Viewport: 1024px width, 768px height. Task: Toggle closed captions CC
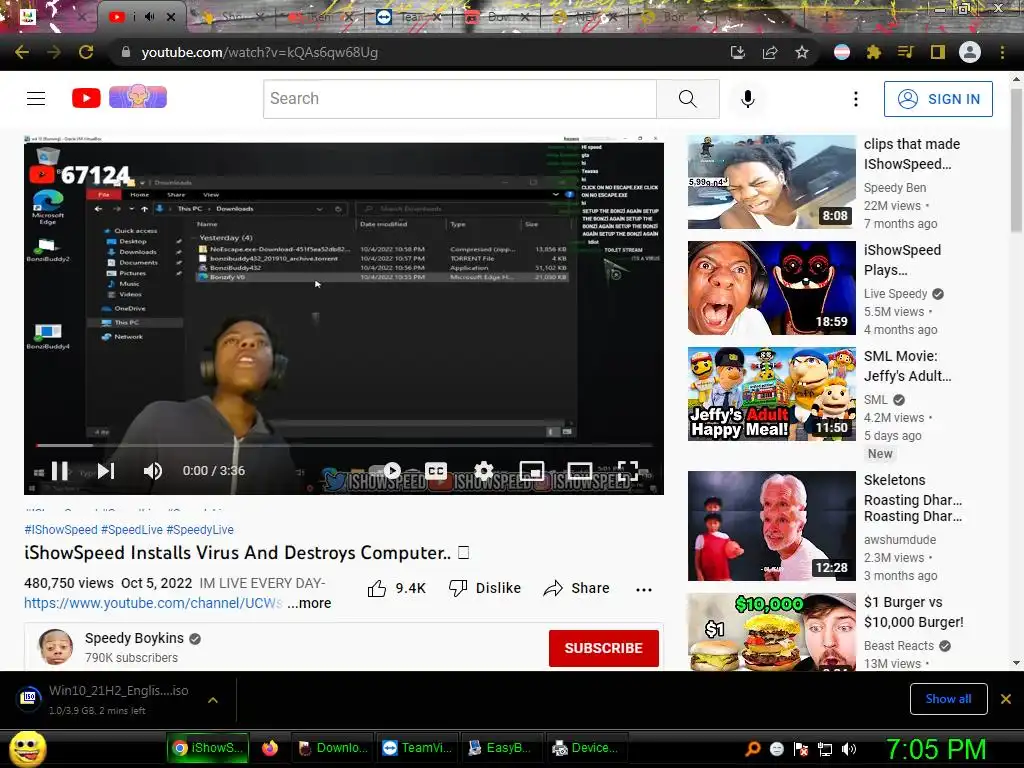pyautogui.click(x=436, y=471)
